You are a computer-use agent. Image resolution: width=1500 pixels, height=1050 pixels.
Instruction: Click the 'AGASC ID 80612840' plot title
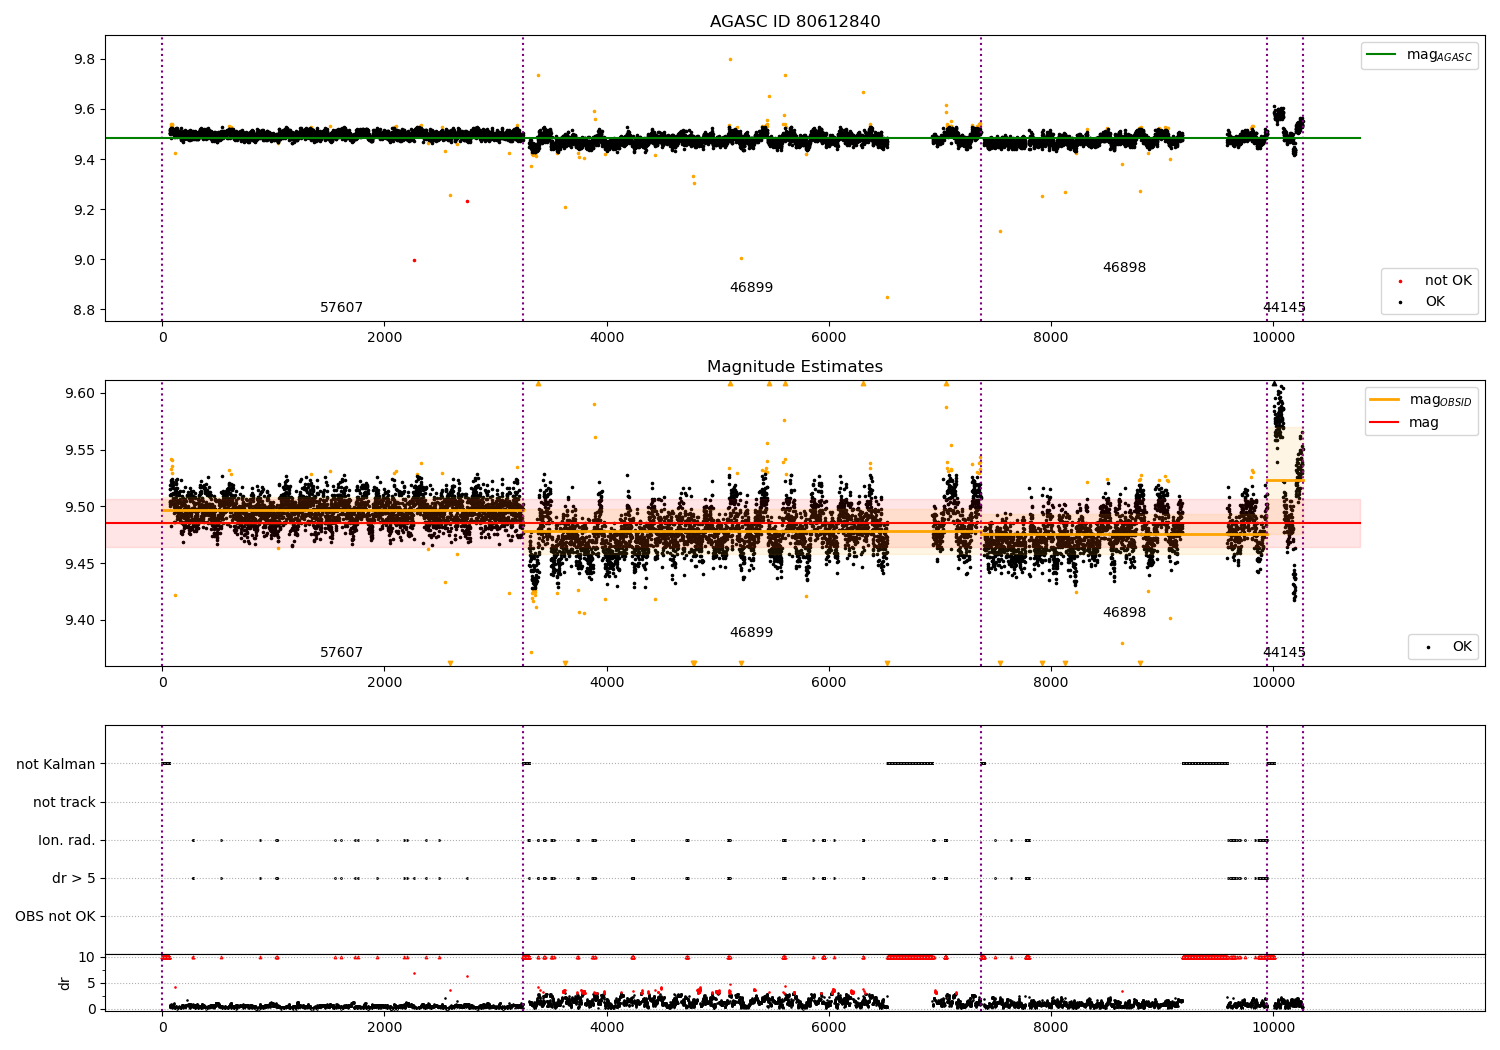coord(795,22)
